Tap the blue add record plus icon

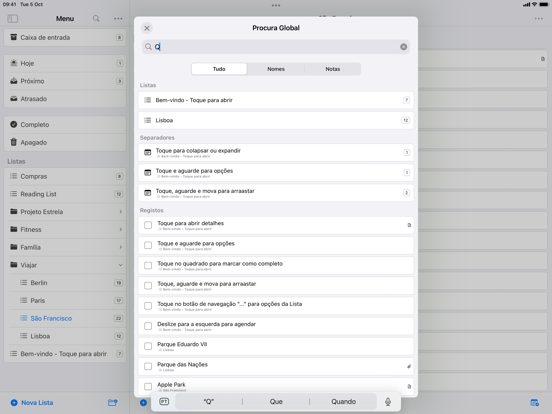click(x=143, y=402)
